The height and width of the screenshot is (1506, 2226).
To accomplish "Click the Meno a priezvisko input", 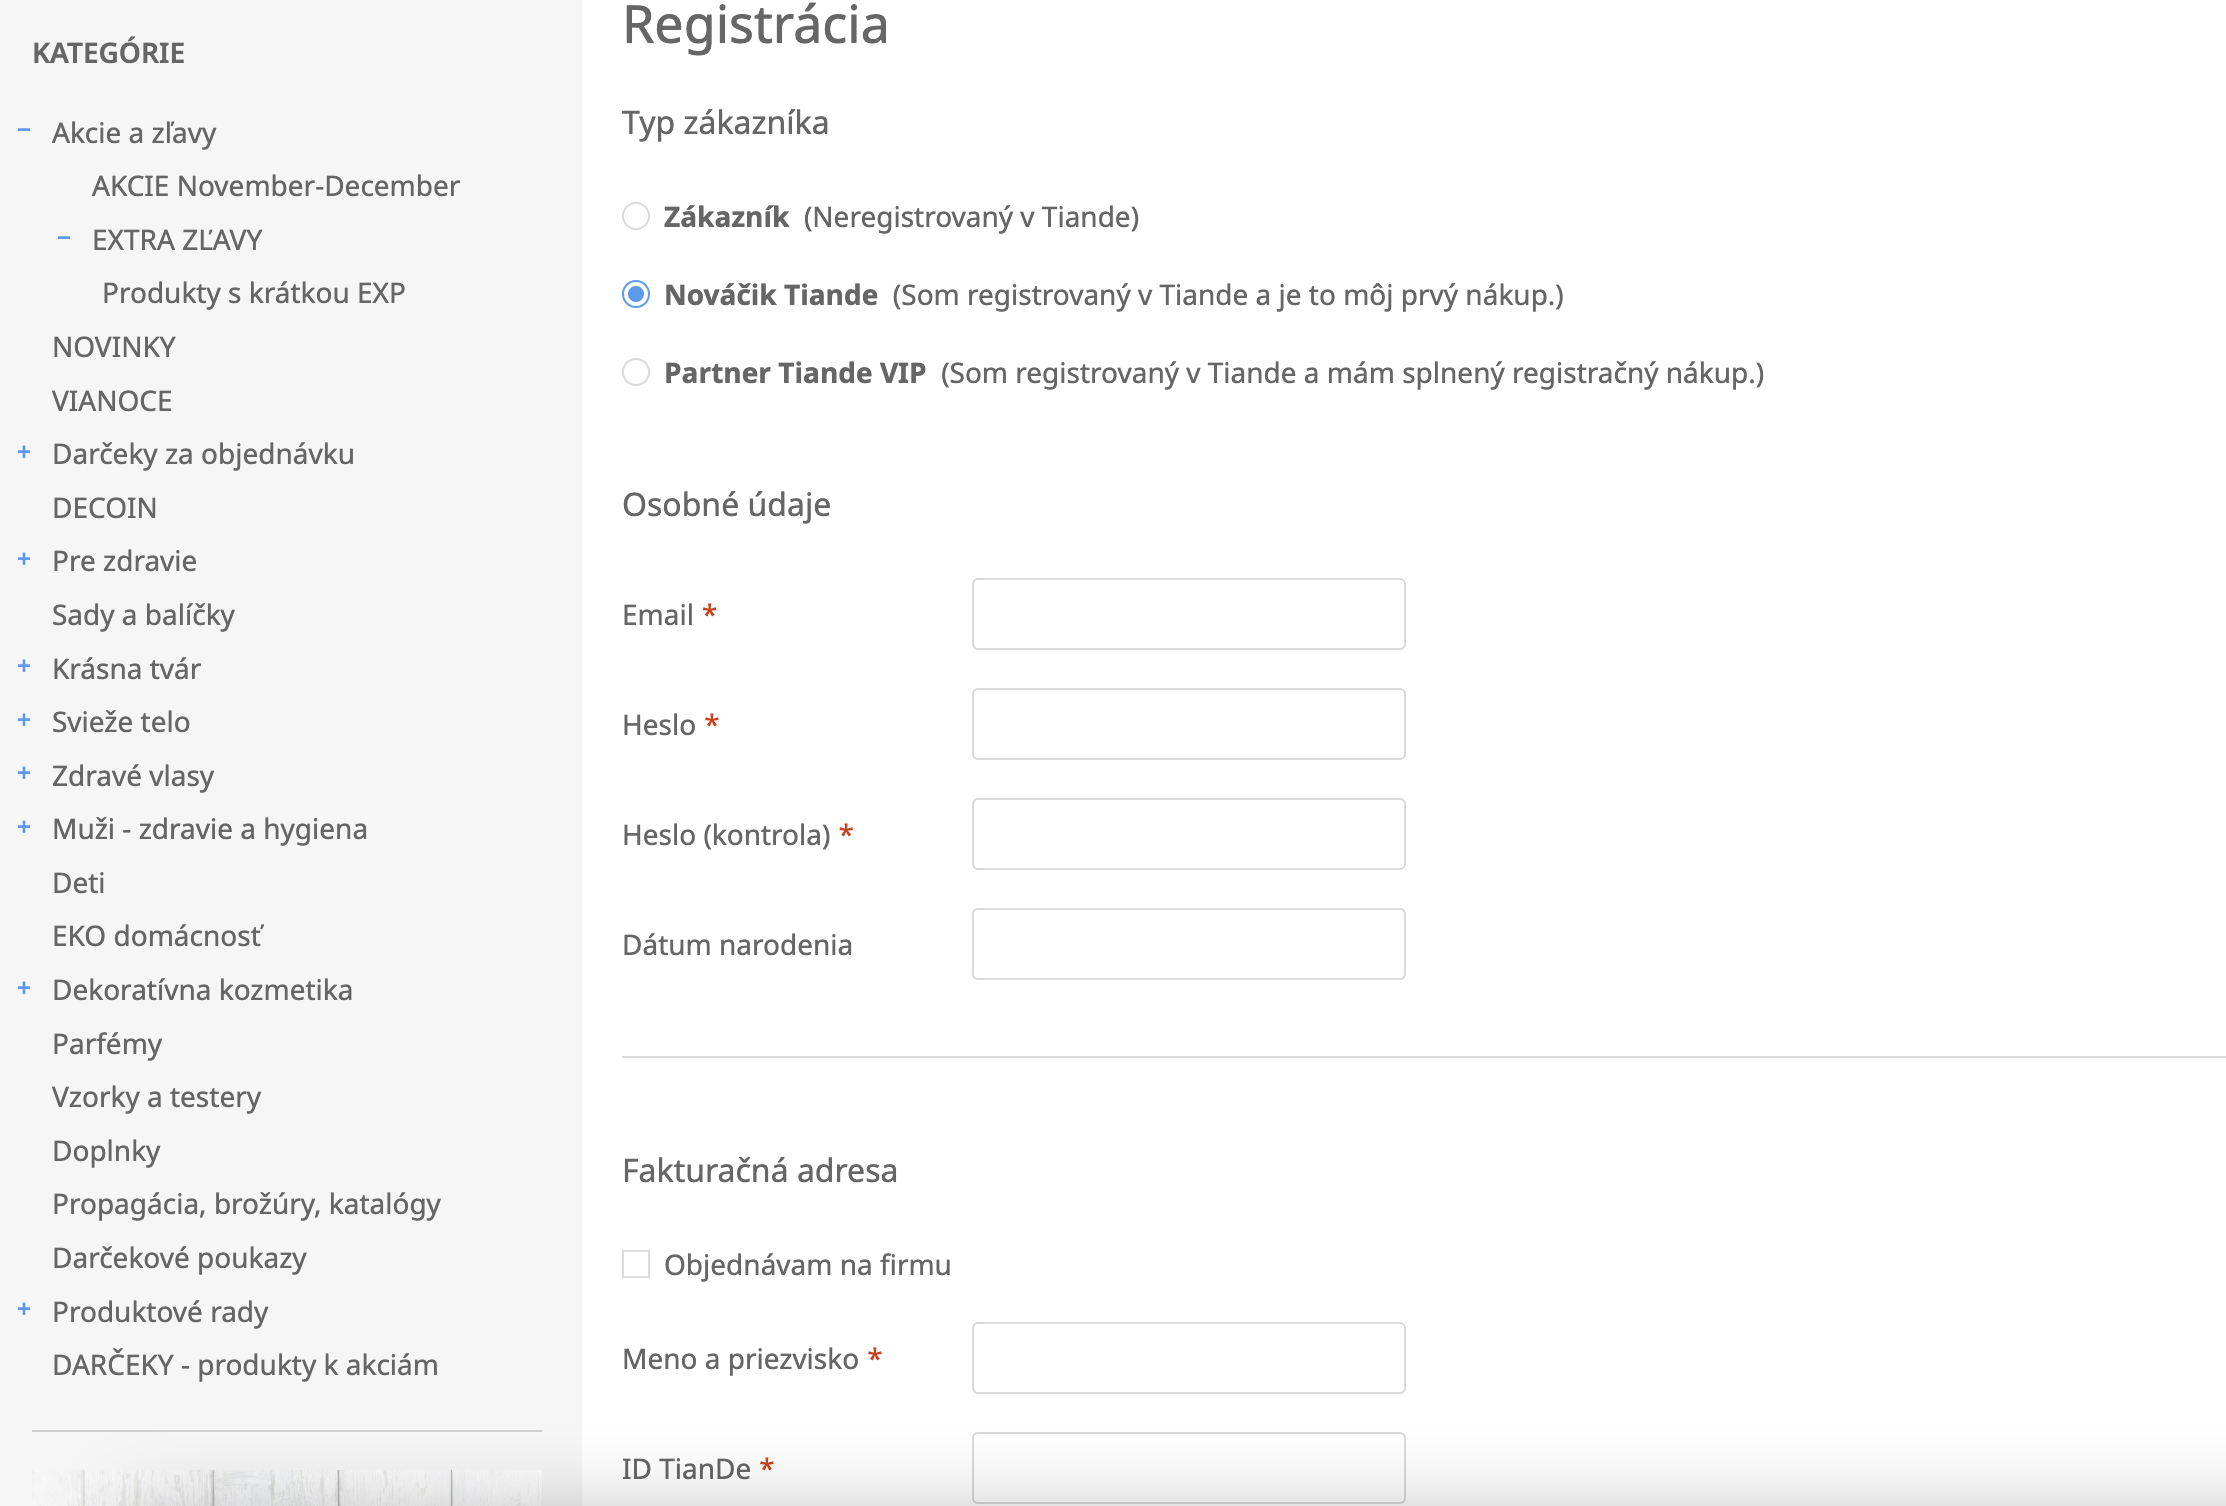I will tap(1188, 1358).
